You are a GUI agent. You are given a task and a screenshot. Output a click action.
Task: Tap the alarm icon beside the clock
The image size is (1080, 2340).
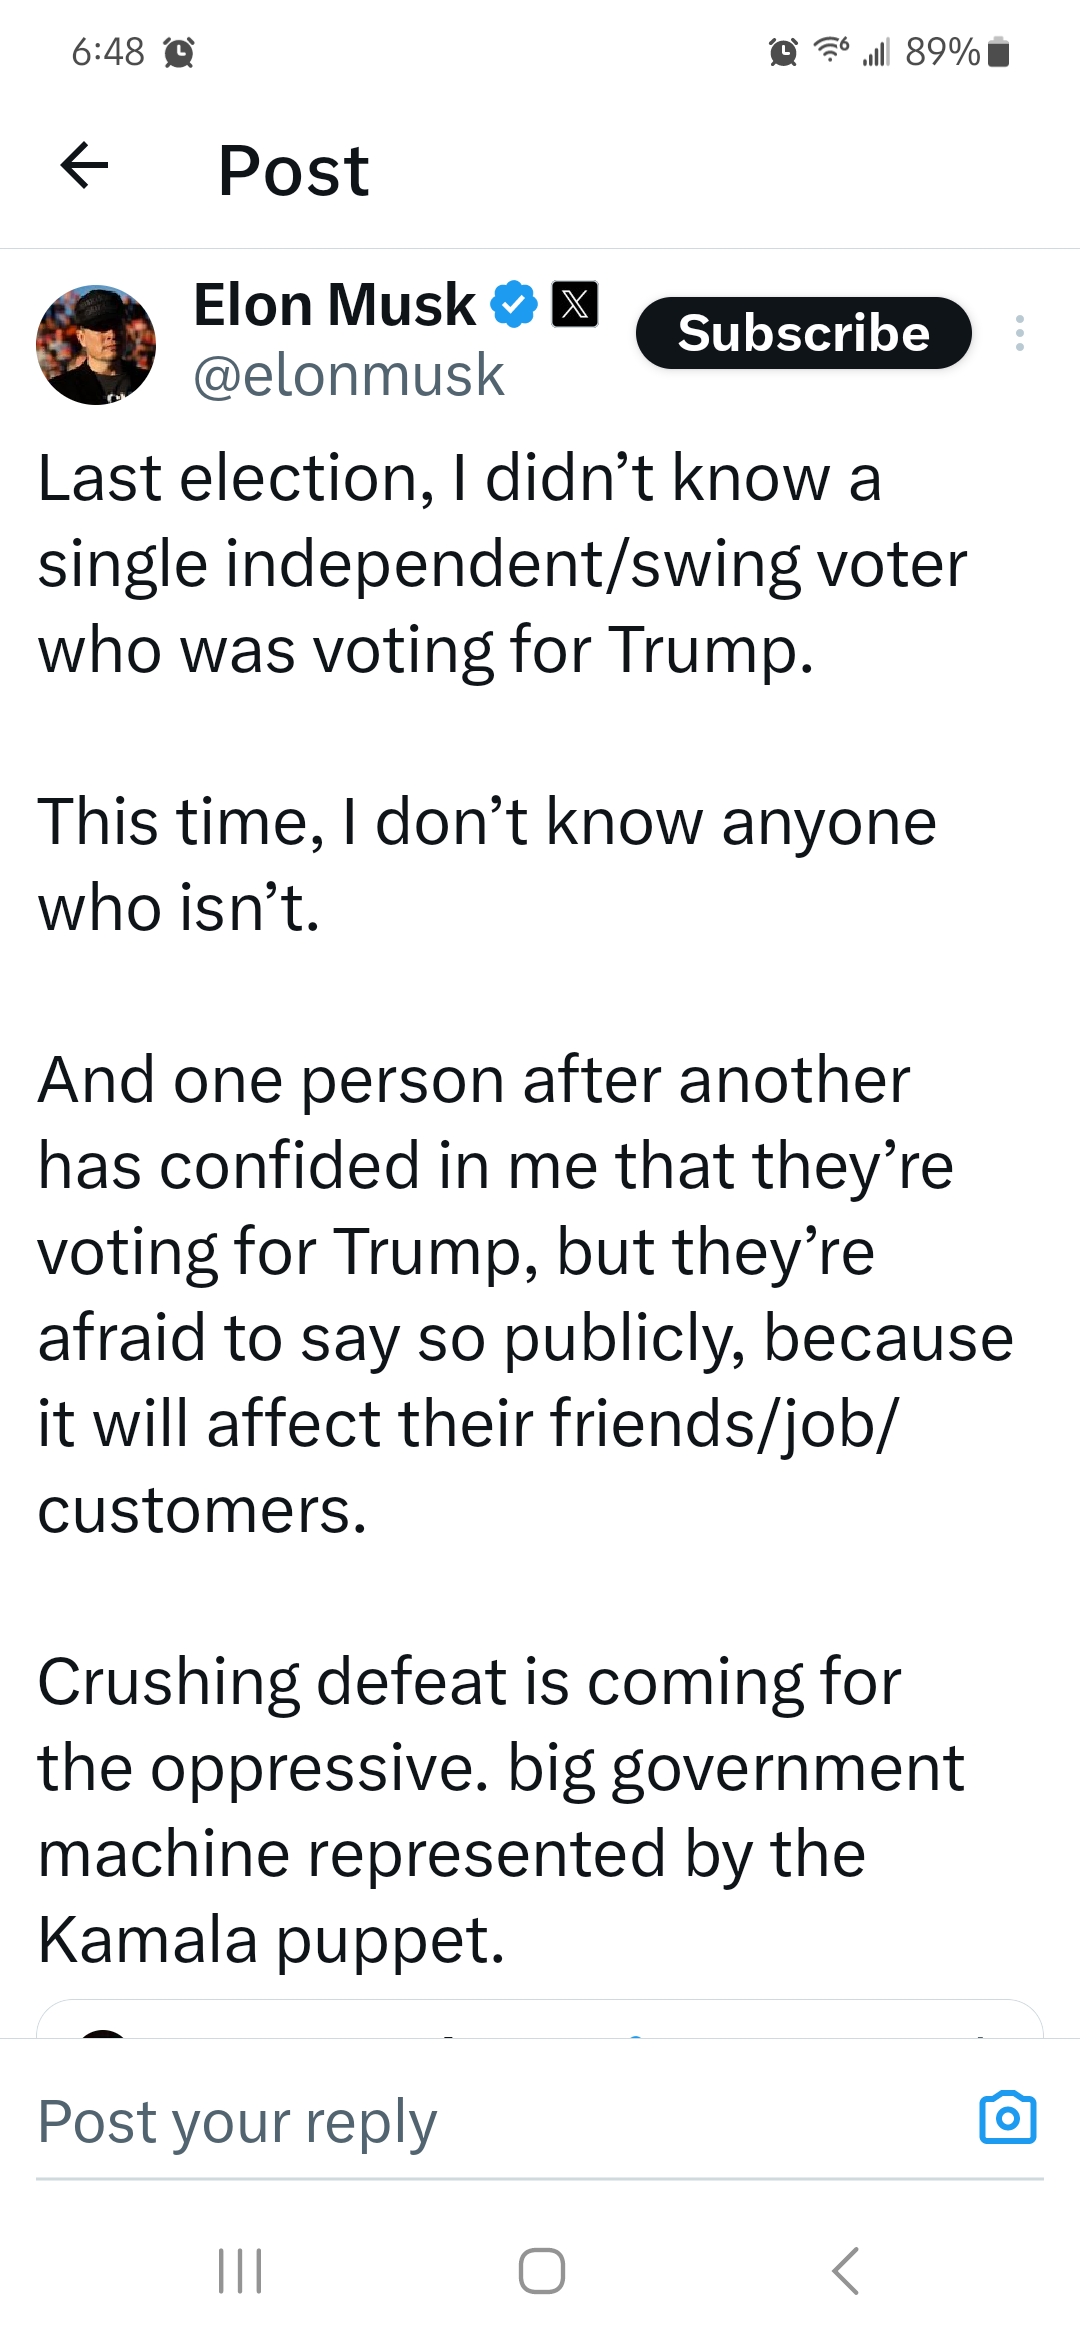point(178,51)
